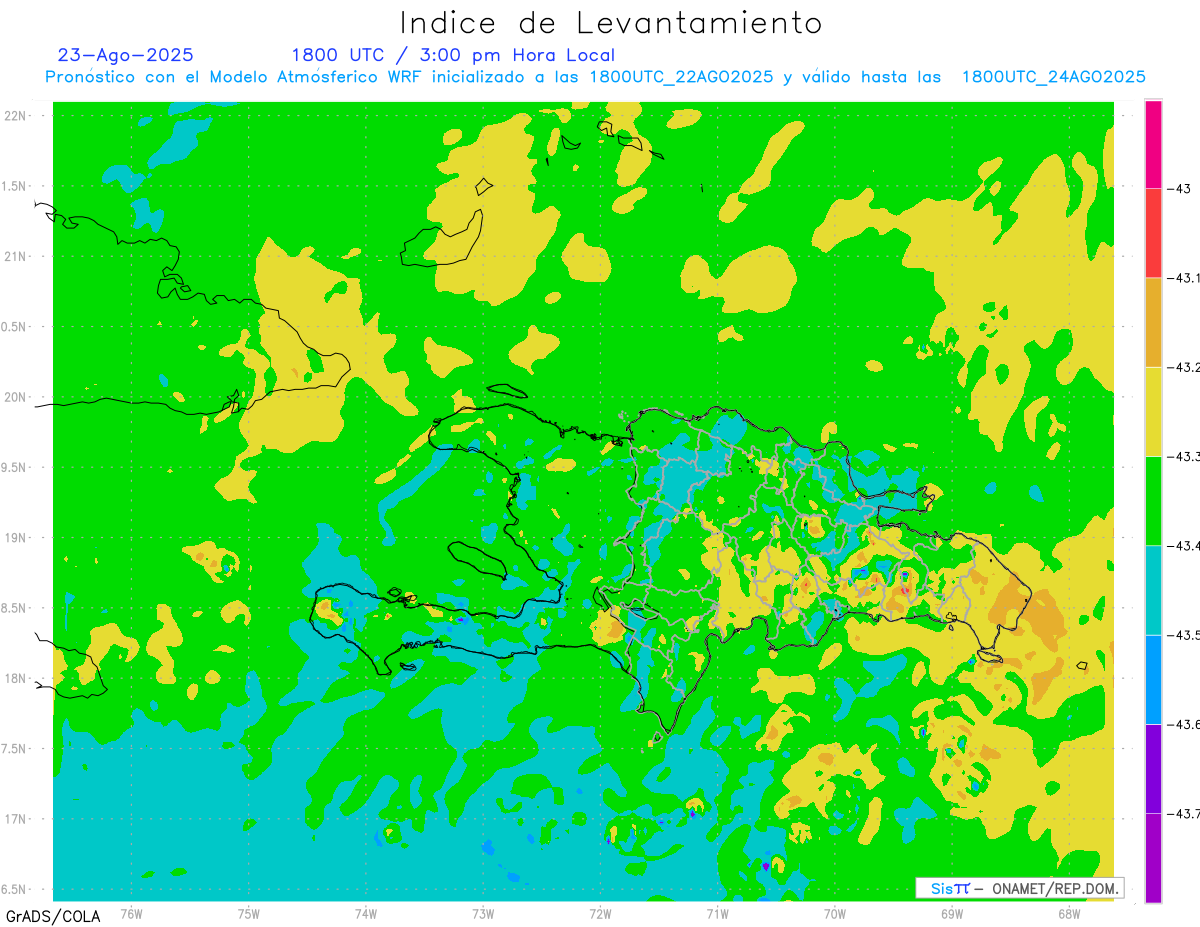Click the '70W' longitude label
Screen dimensions: 1200x927
(x=835, y=913)
